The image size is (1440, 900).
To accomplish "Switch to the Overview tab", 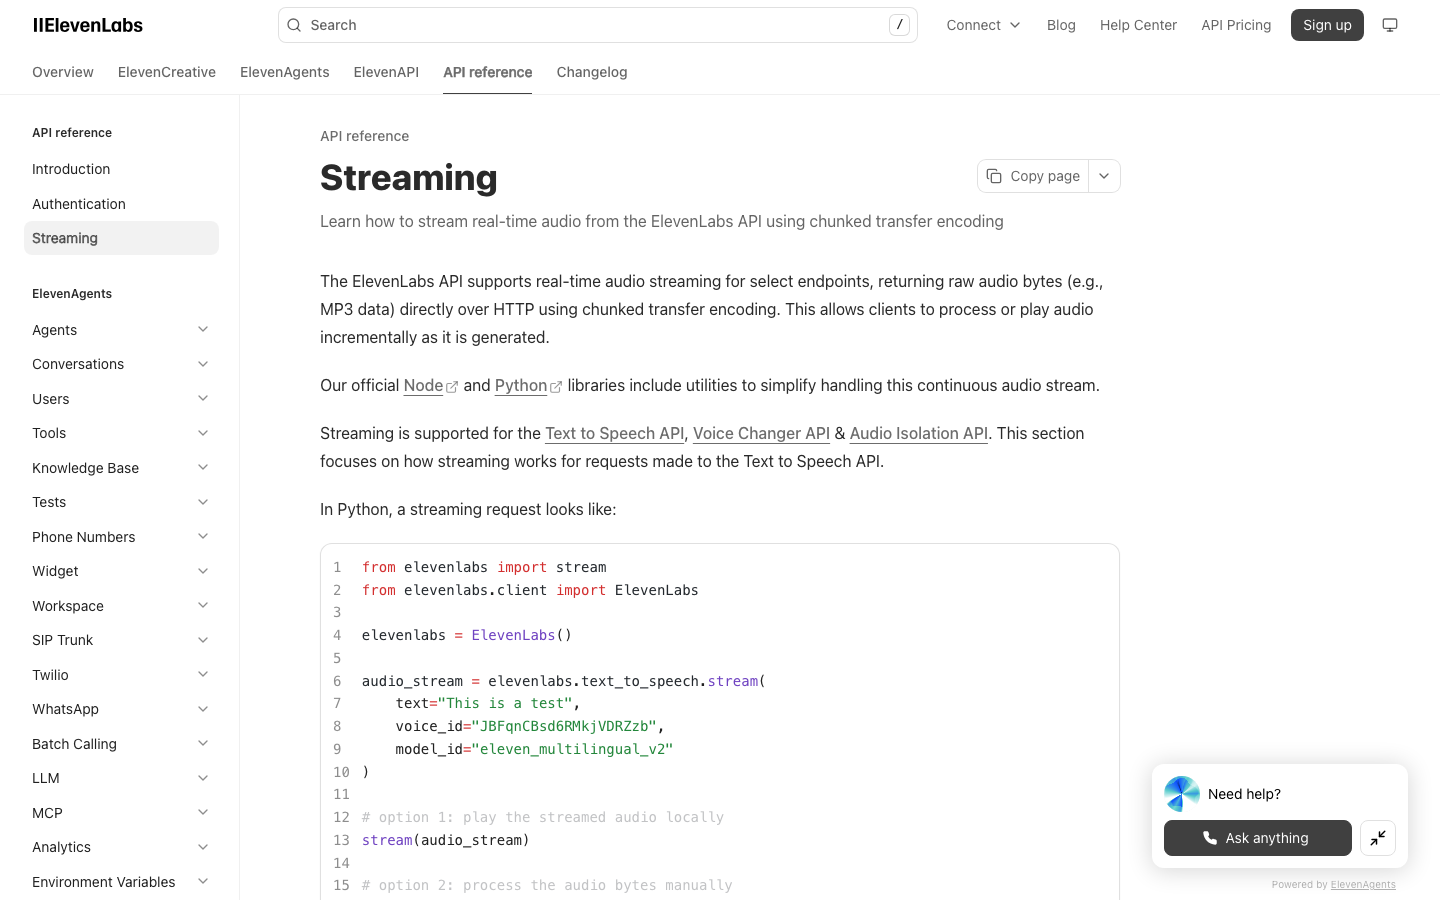I will point(63,72).
